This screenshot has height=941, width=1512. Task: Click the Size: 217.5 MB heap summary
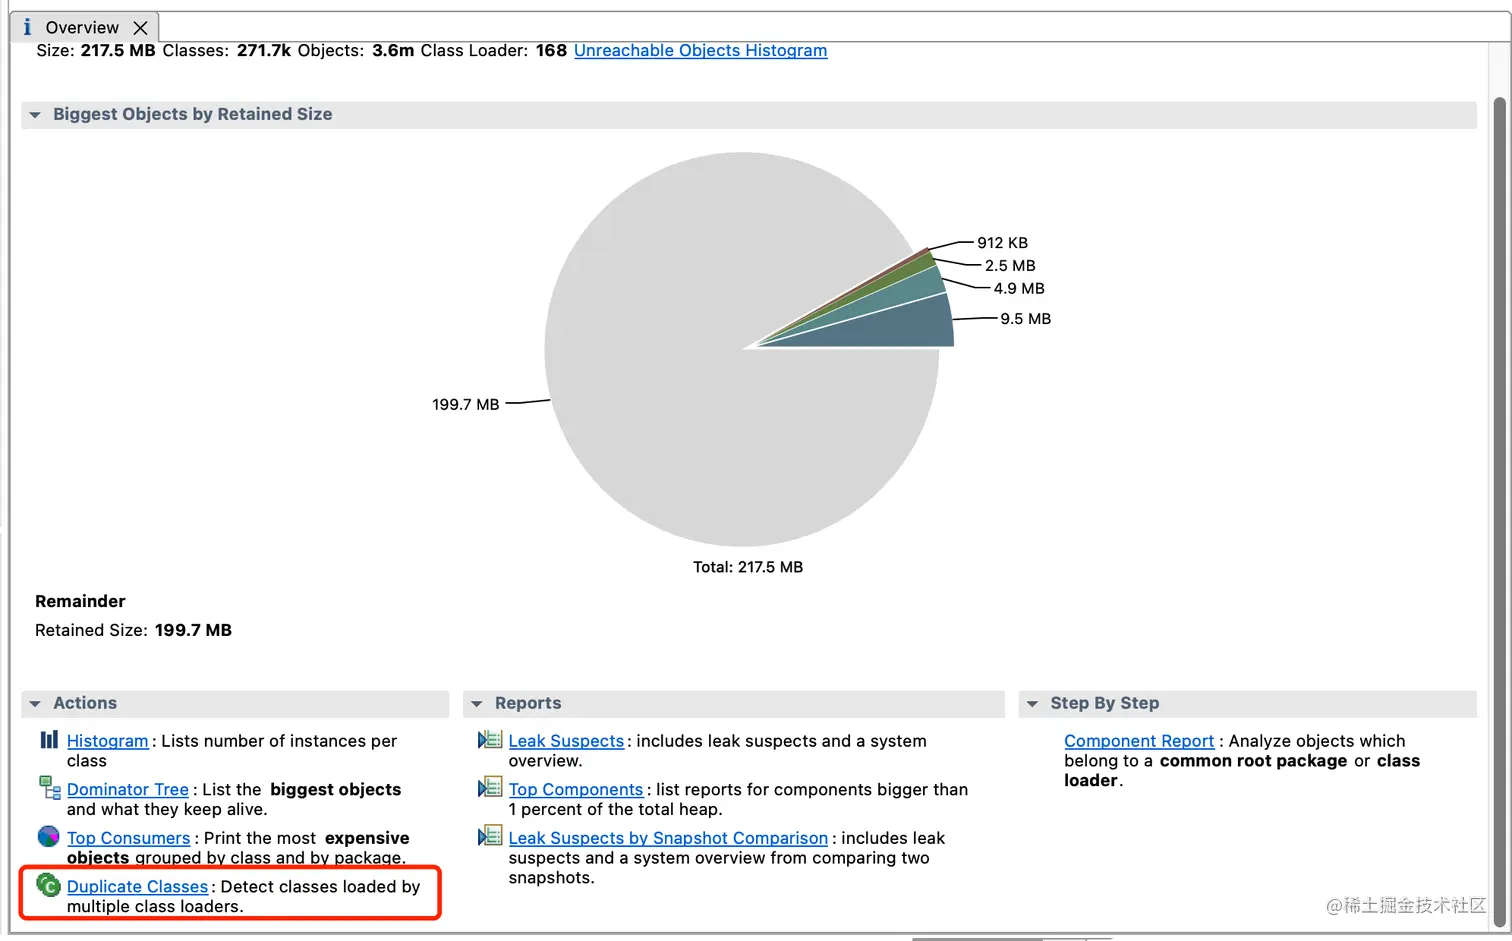point(96,50)
